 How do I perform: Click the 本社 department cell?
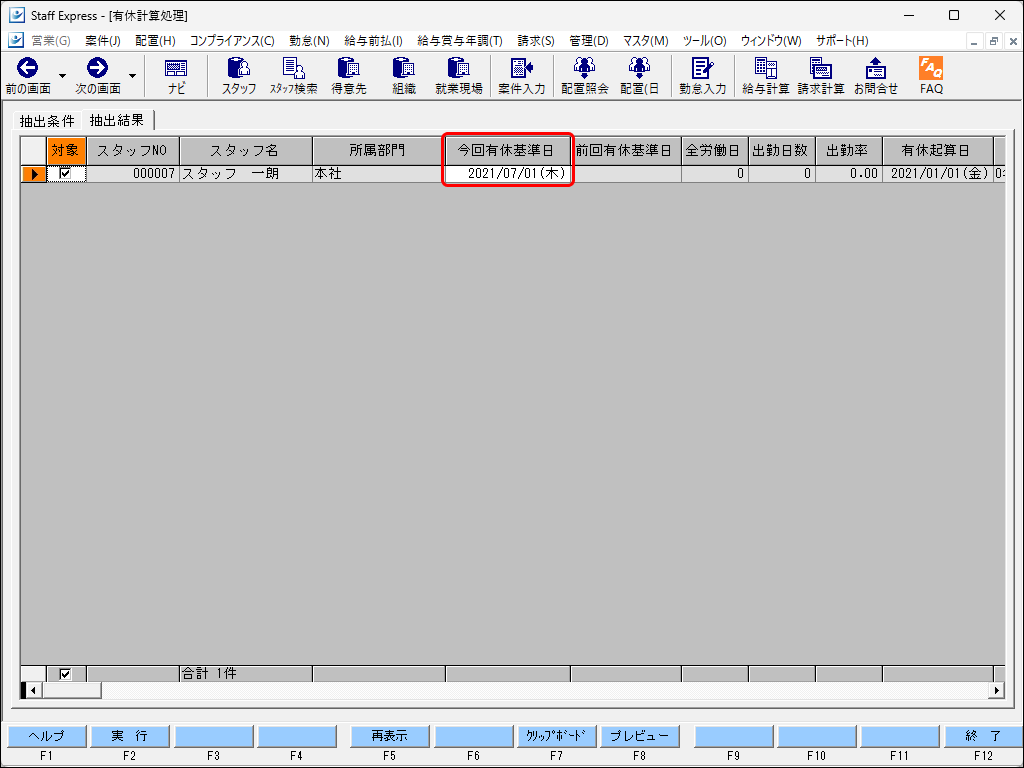point(379,174)
